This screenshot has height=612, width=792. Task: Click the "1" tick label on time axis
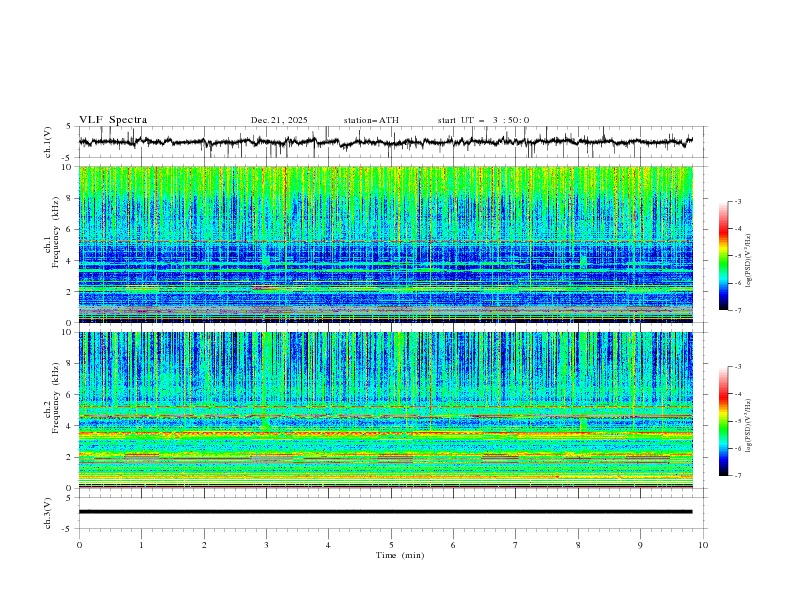click(x=141, y=545)
